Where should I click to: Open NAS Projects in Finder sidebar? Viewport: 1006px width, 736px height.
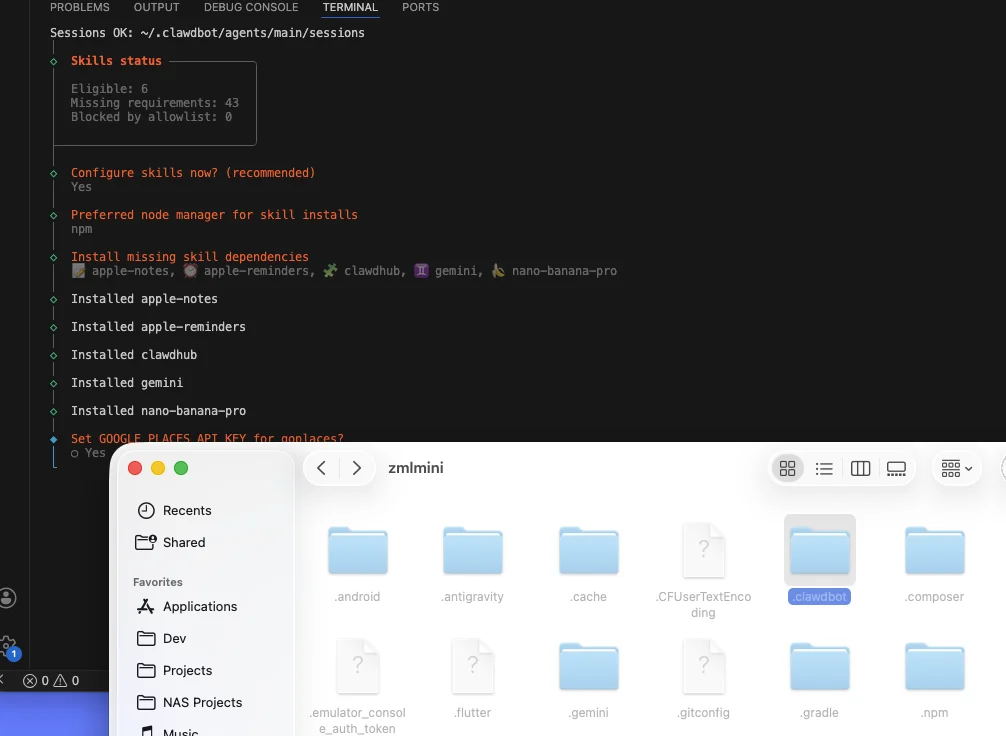pyautogui.click(x=203, y=703)
